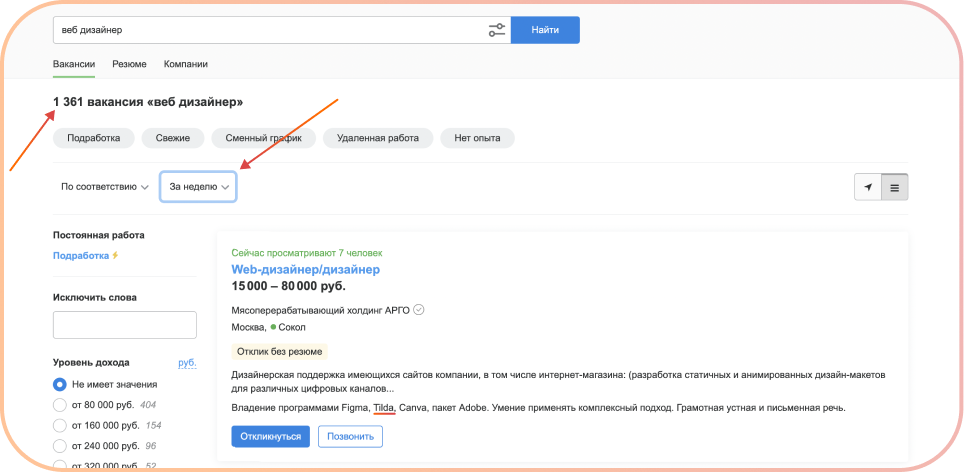Apply Свежие filter chip

point(173,138)
